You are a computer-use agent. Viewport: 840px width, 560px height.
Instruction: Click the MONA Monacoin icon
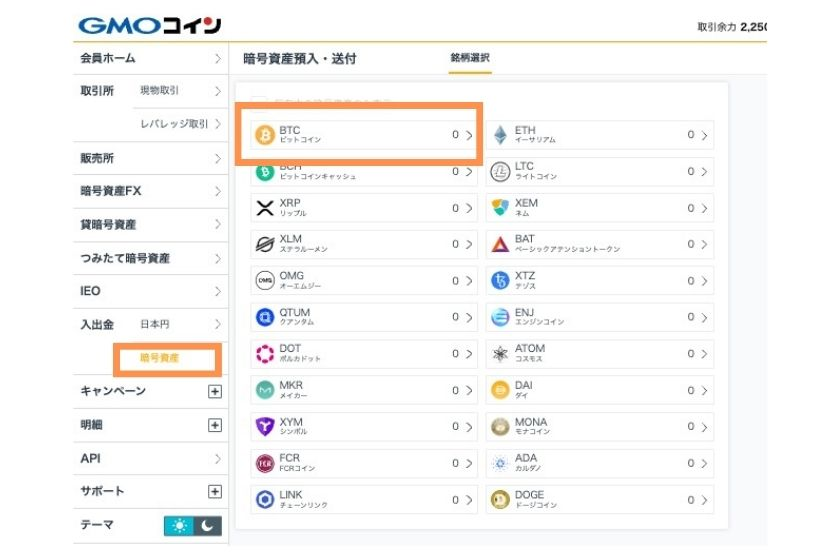(x=500, y=427)
